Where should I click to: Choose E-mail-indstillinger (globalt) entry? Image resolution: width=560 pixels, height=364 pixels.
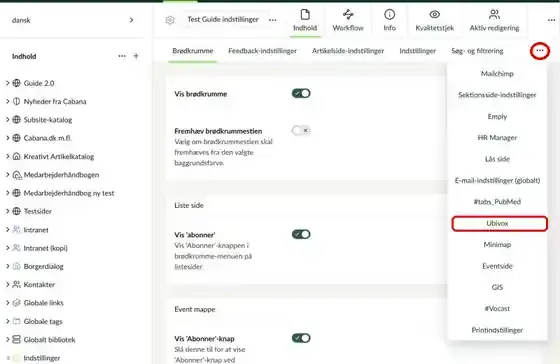tap(497, 180)
